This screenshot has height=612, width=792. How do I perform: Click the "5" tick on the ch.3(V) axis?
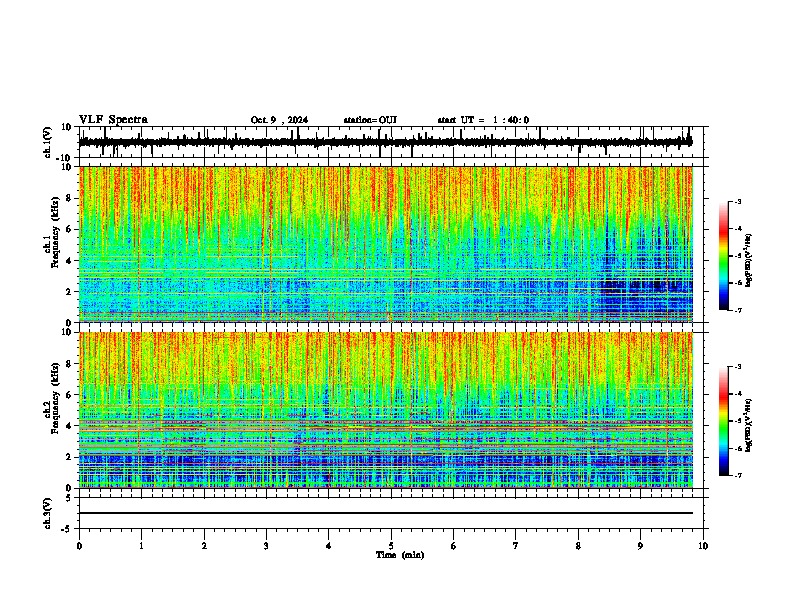[70, 498]
